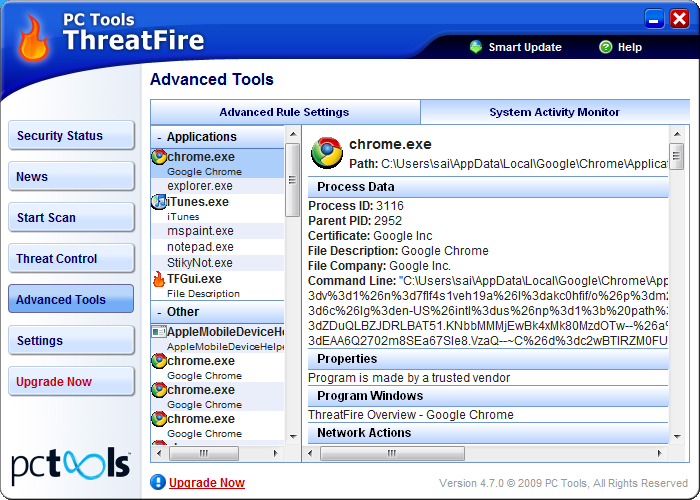The image size is (700, 500).
Task: Click the PC Tools logo at the bottom left
Action: click(x=71, y=466)
